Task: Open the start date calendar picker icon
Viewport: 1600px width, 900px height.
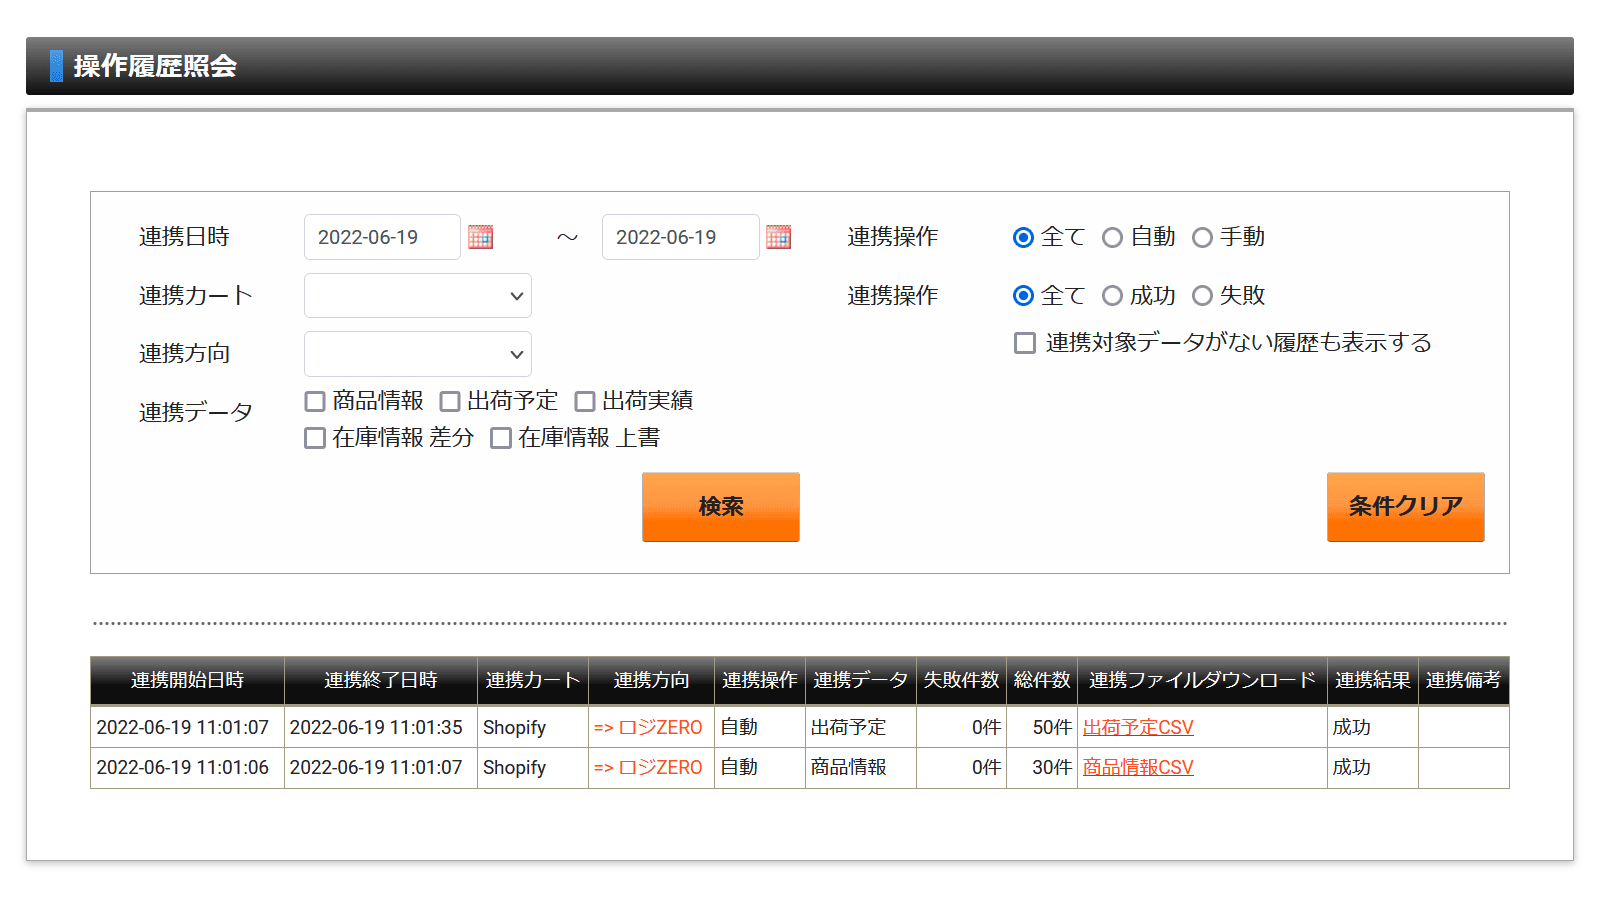Action: click(x=481, y=237)
